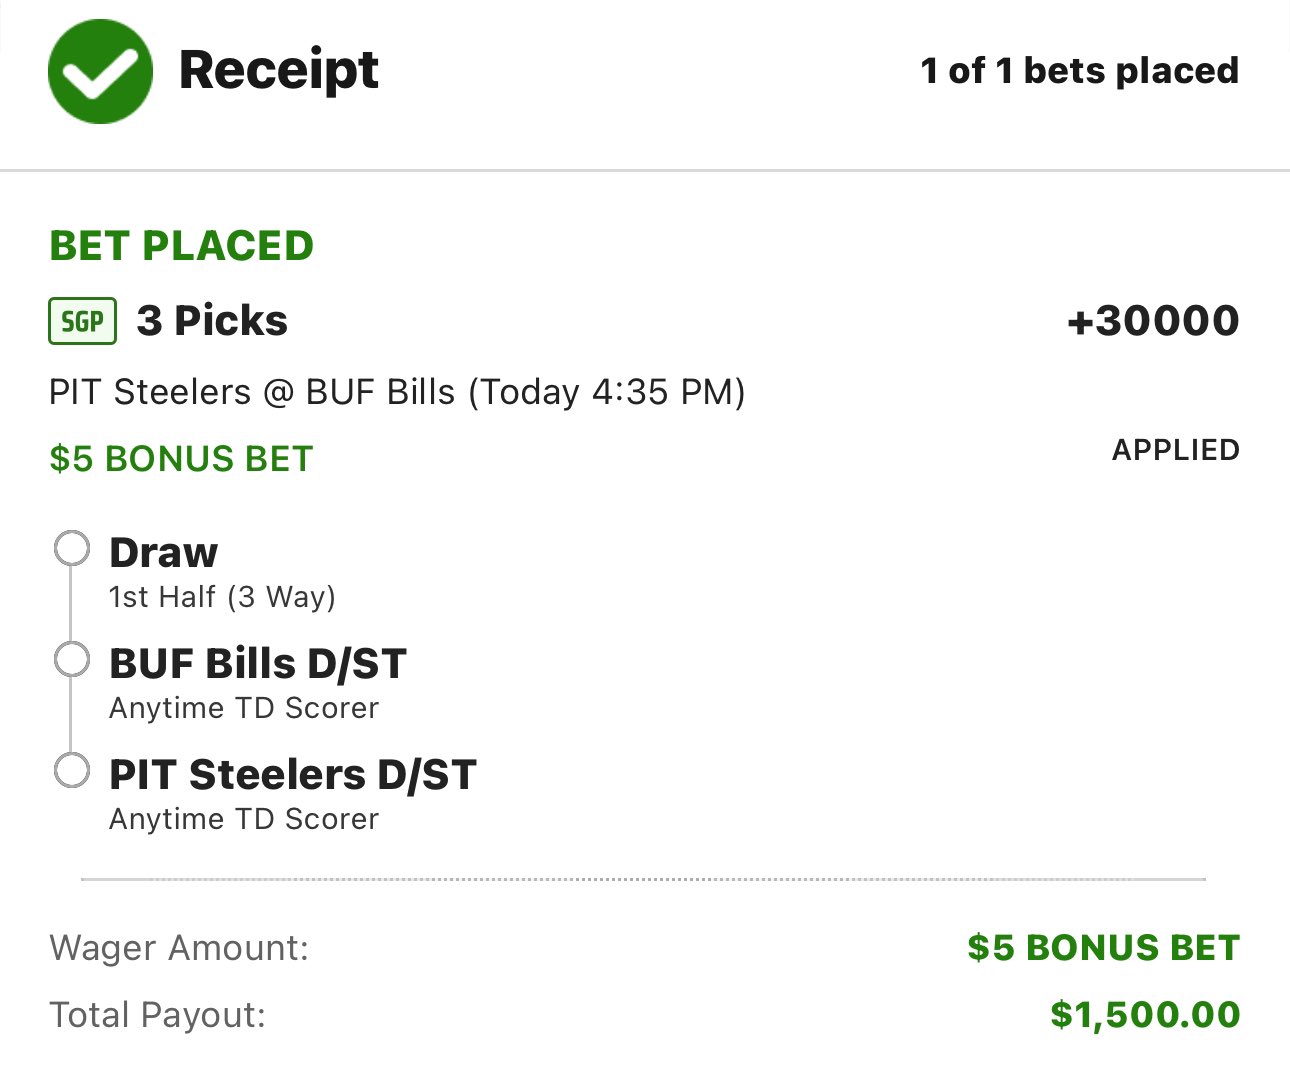The height and width of the screenshot is (1077, 1290).
Task: Select the Draw pick name
Action: (163, 553)
